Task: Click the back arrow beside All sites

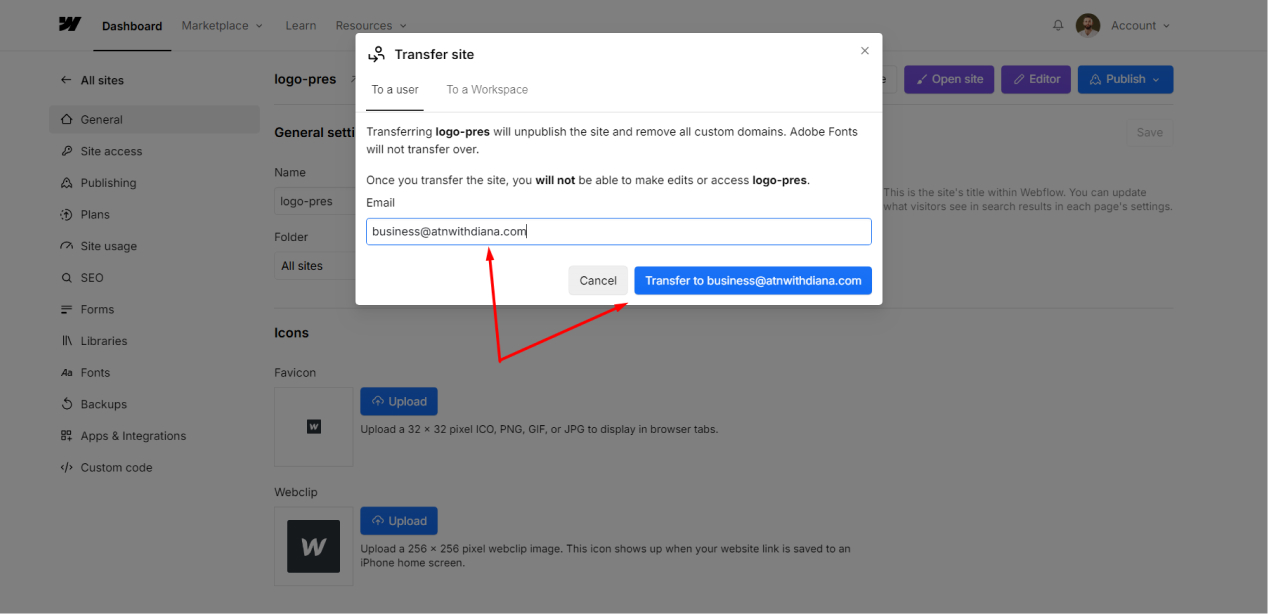Action: click(x=66, y=80)
